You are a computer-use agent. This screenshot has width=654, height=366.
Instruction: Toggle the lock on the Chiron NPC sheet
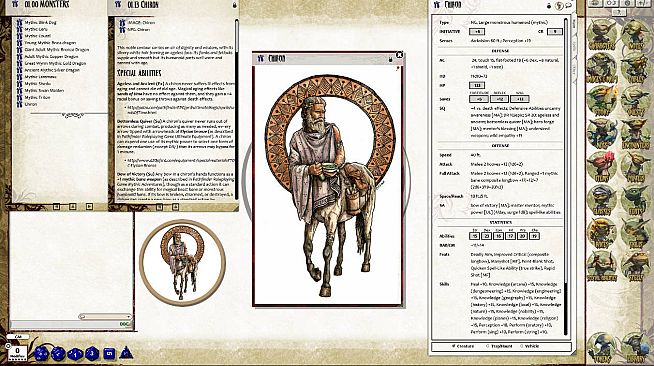click(550, 6)
